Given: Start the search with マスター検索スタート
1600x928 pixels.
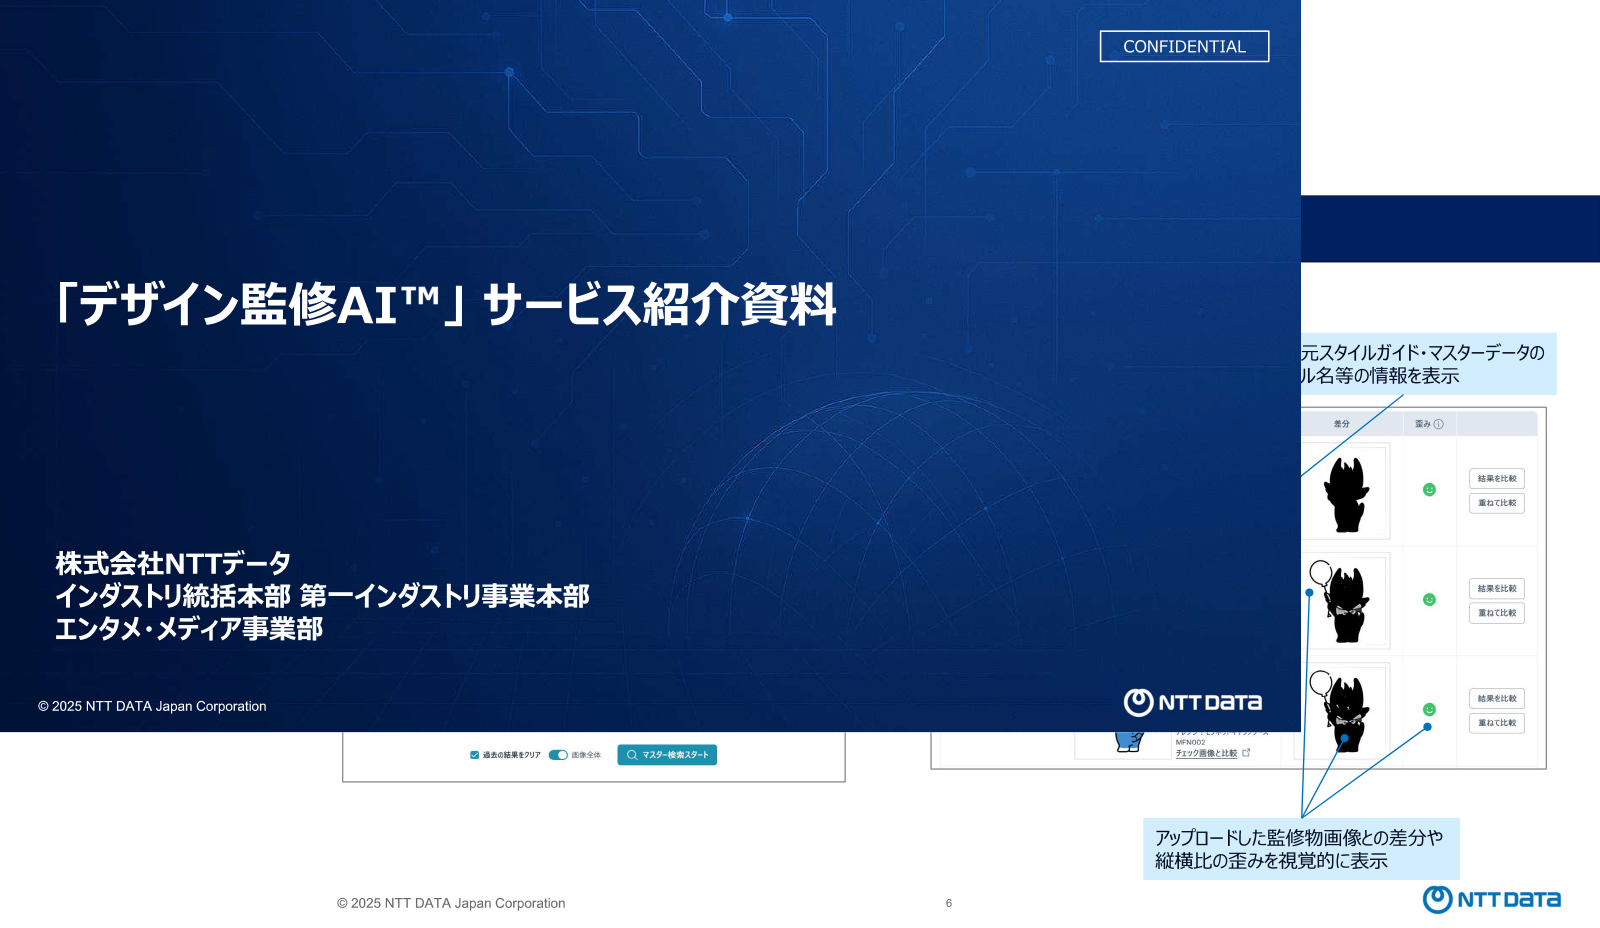Looking at the screenshot, I should (667, 755).
